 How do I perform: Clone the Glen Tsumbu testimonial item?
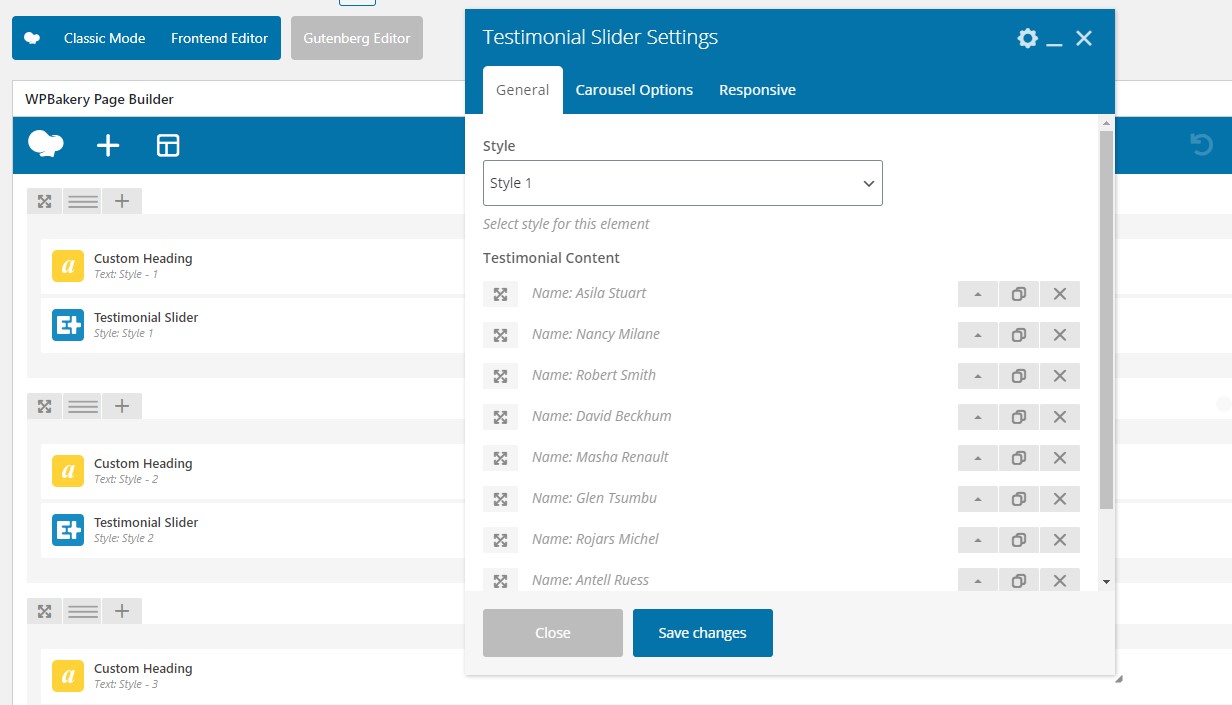click(x=1018, y=499)
